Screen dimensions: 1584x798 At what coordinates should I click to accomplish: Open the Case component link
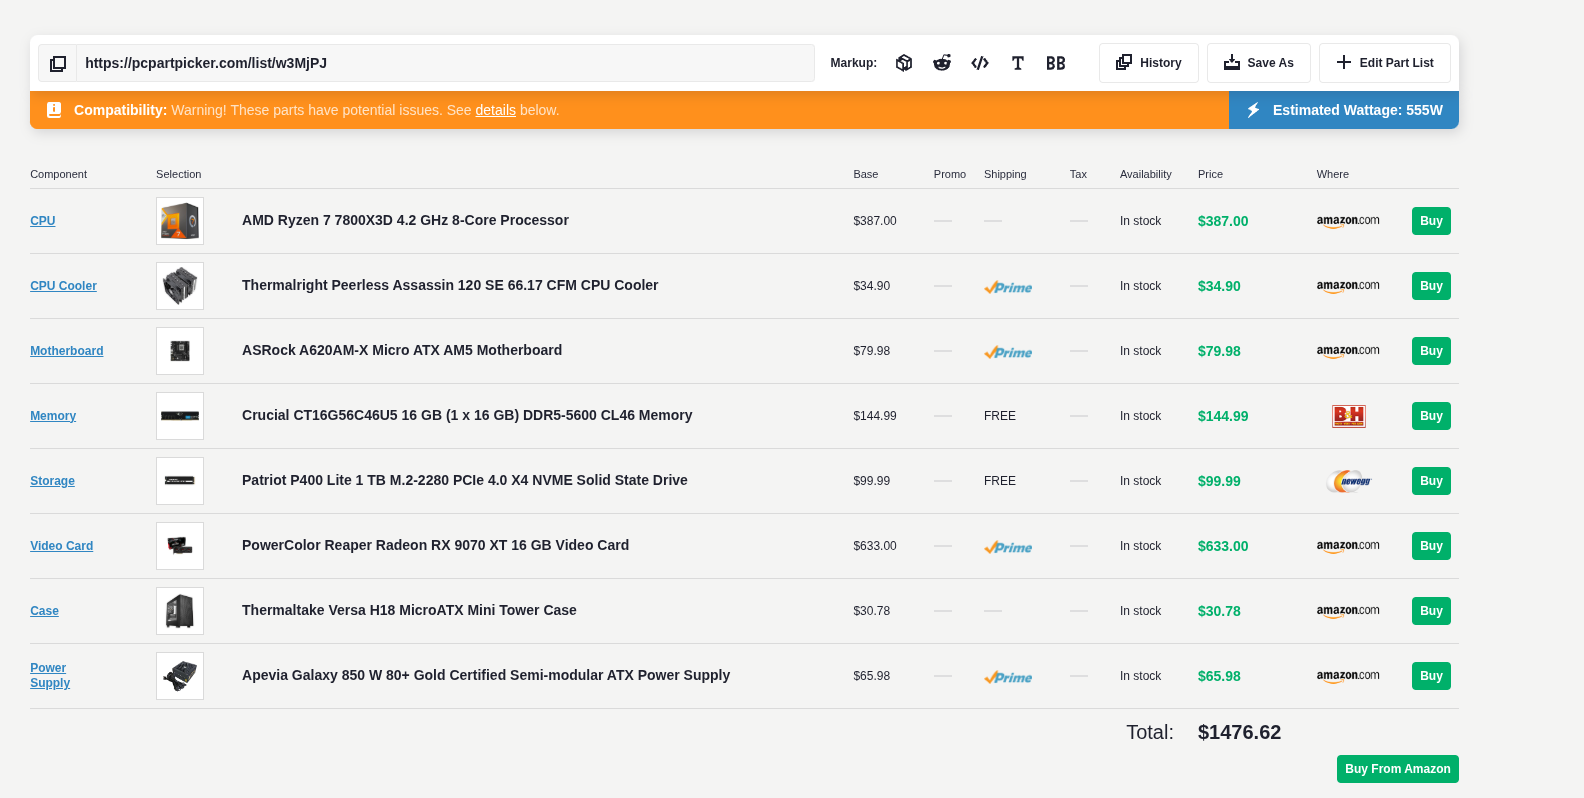(44, 611)
